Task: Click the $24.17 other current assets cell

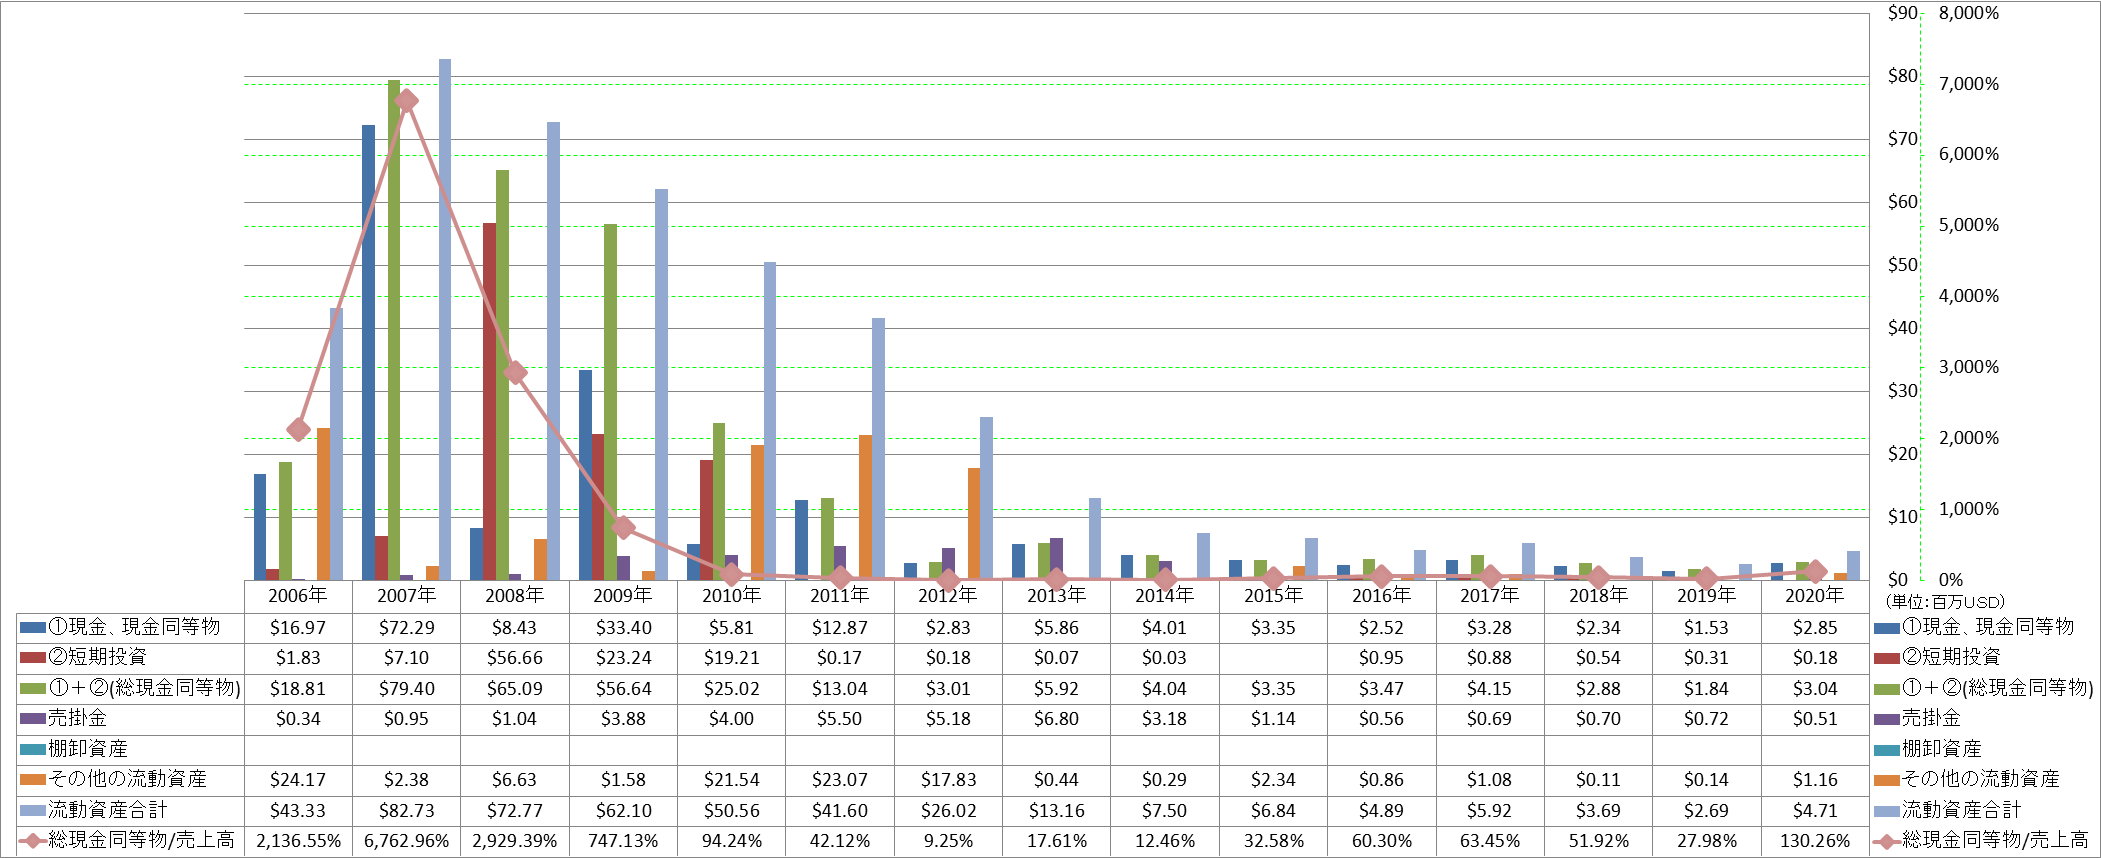Action: [298, 780]
